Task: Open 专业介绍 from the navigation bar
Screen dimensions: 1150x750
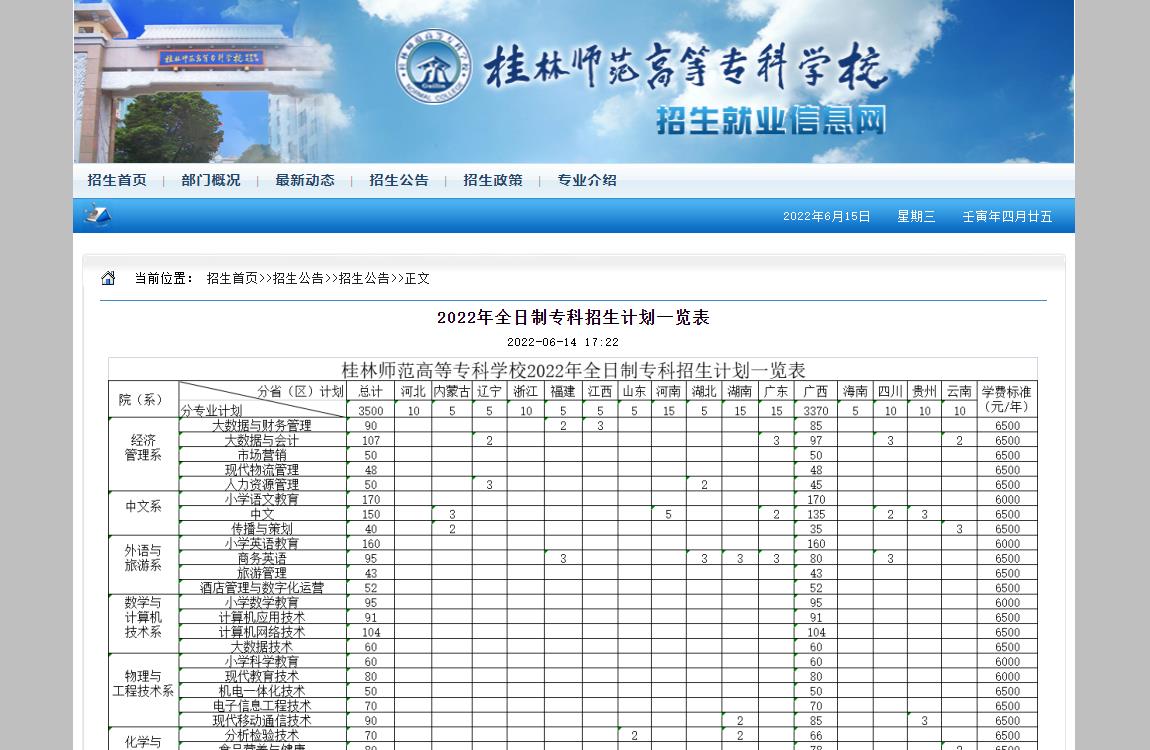Action: tap(587, 180)
